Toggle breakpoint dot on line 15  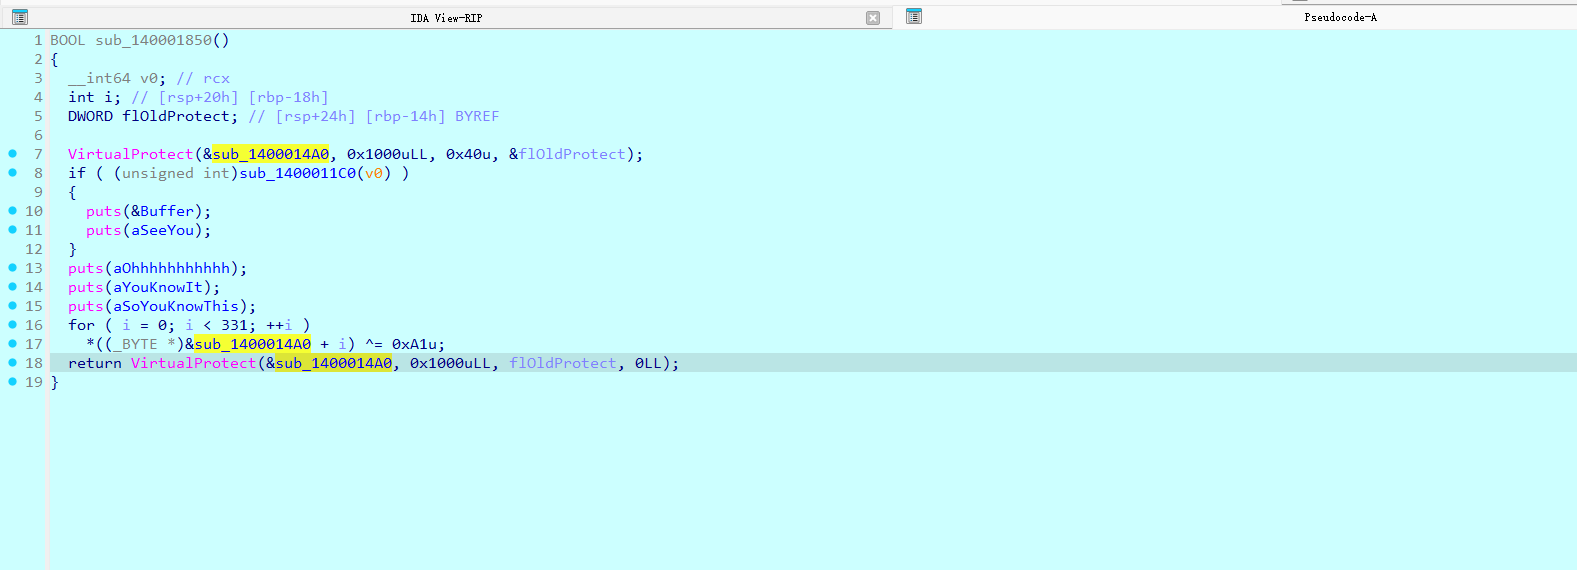(13, 306)
